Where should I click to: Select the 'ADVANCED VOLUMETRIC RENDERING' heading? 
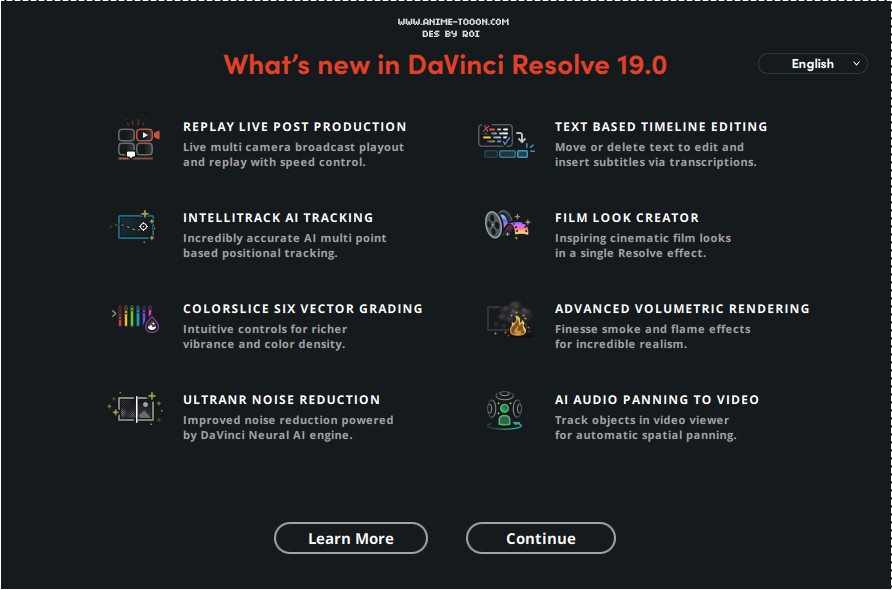click(x=682, y=309)
